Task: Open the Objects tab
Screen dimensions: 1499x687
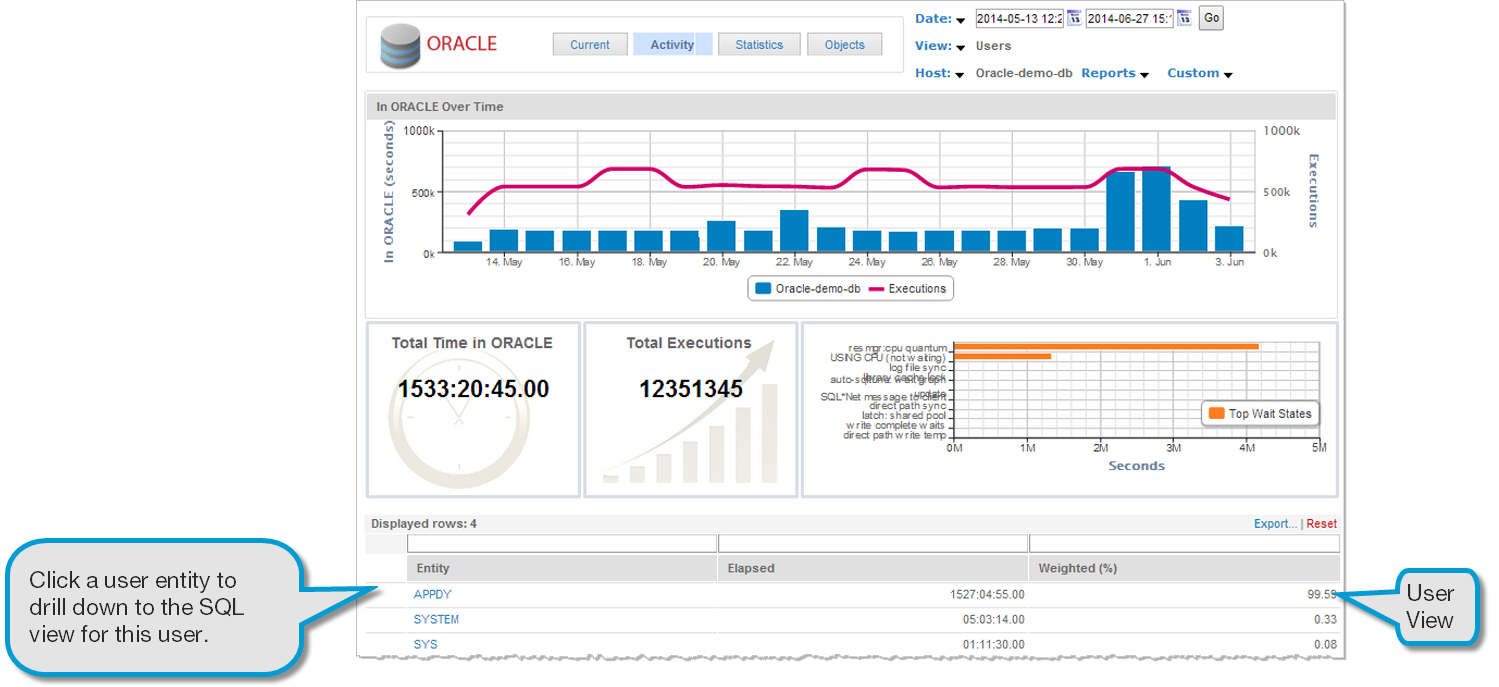Action: (845, 44)
